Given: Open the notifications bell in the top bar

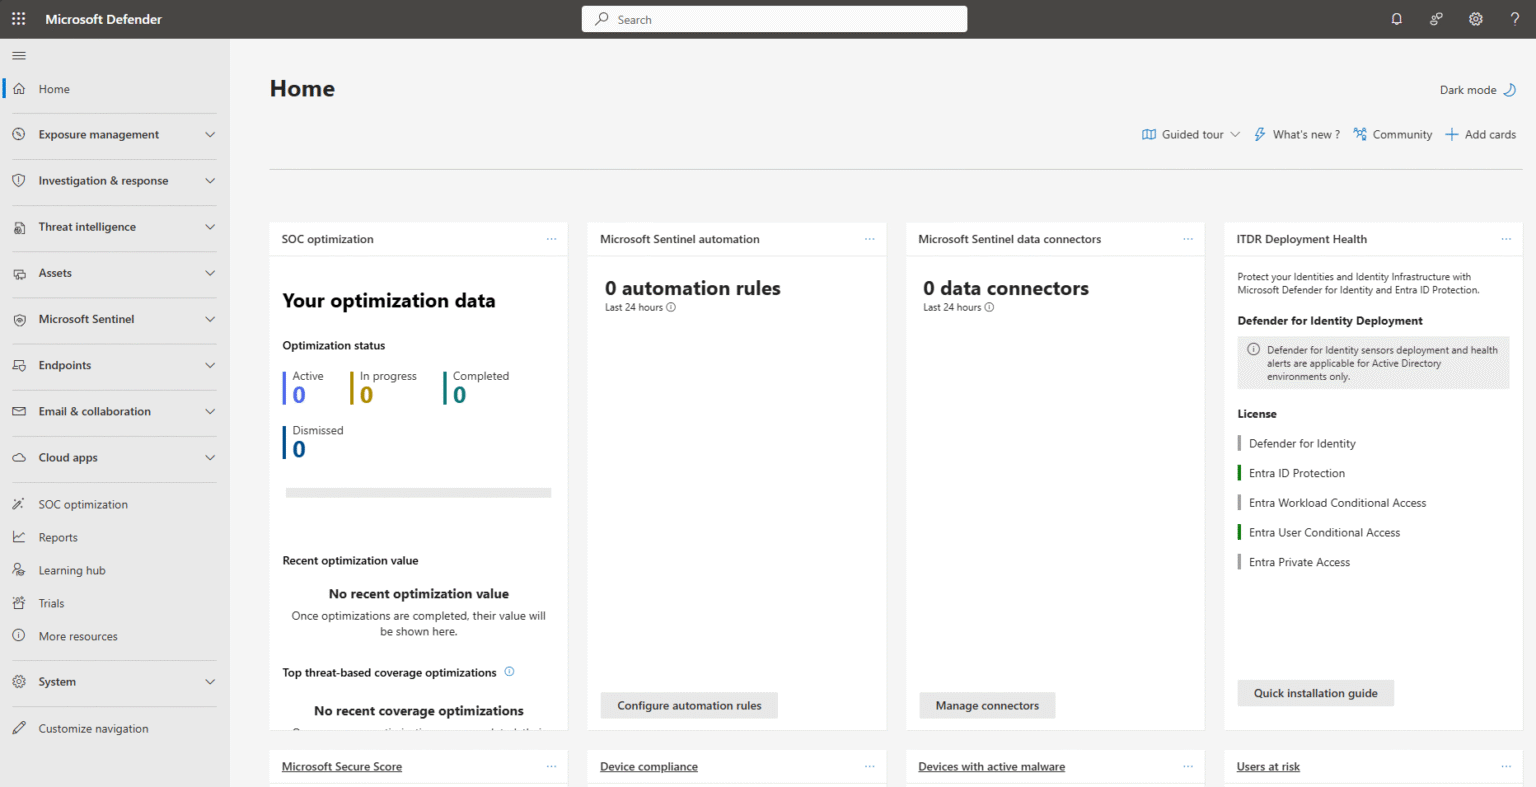Looking at the screenshot, I should [1396, 18].
